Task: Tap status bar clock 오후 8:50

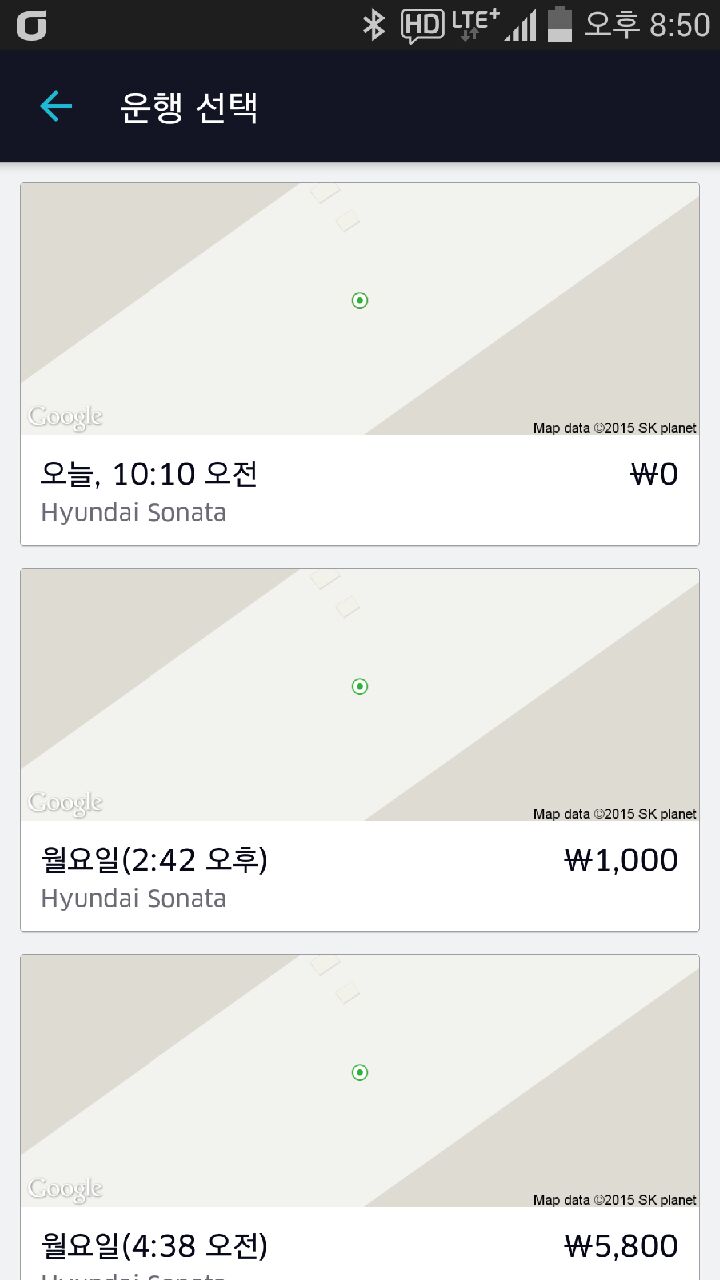Action: 646,24
